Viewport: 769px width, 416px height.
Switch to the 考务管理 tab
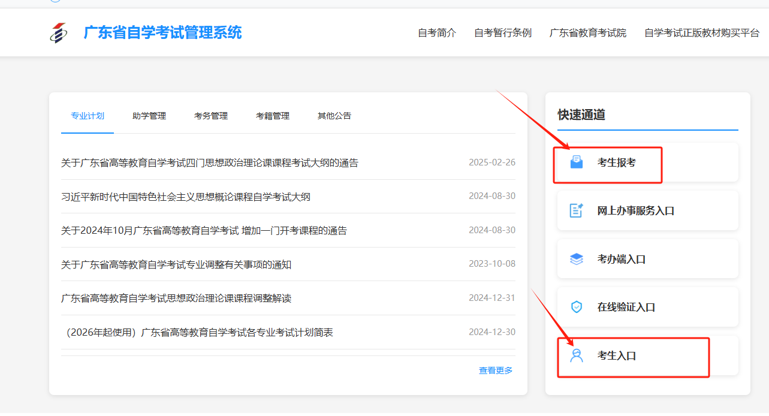click(211, 116)
